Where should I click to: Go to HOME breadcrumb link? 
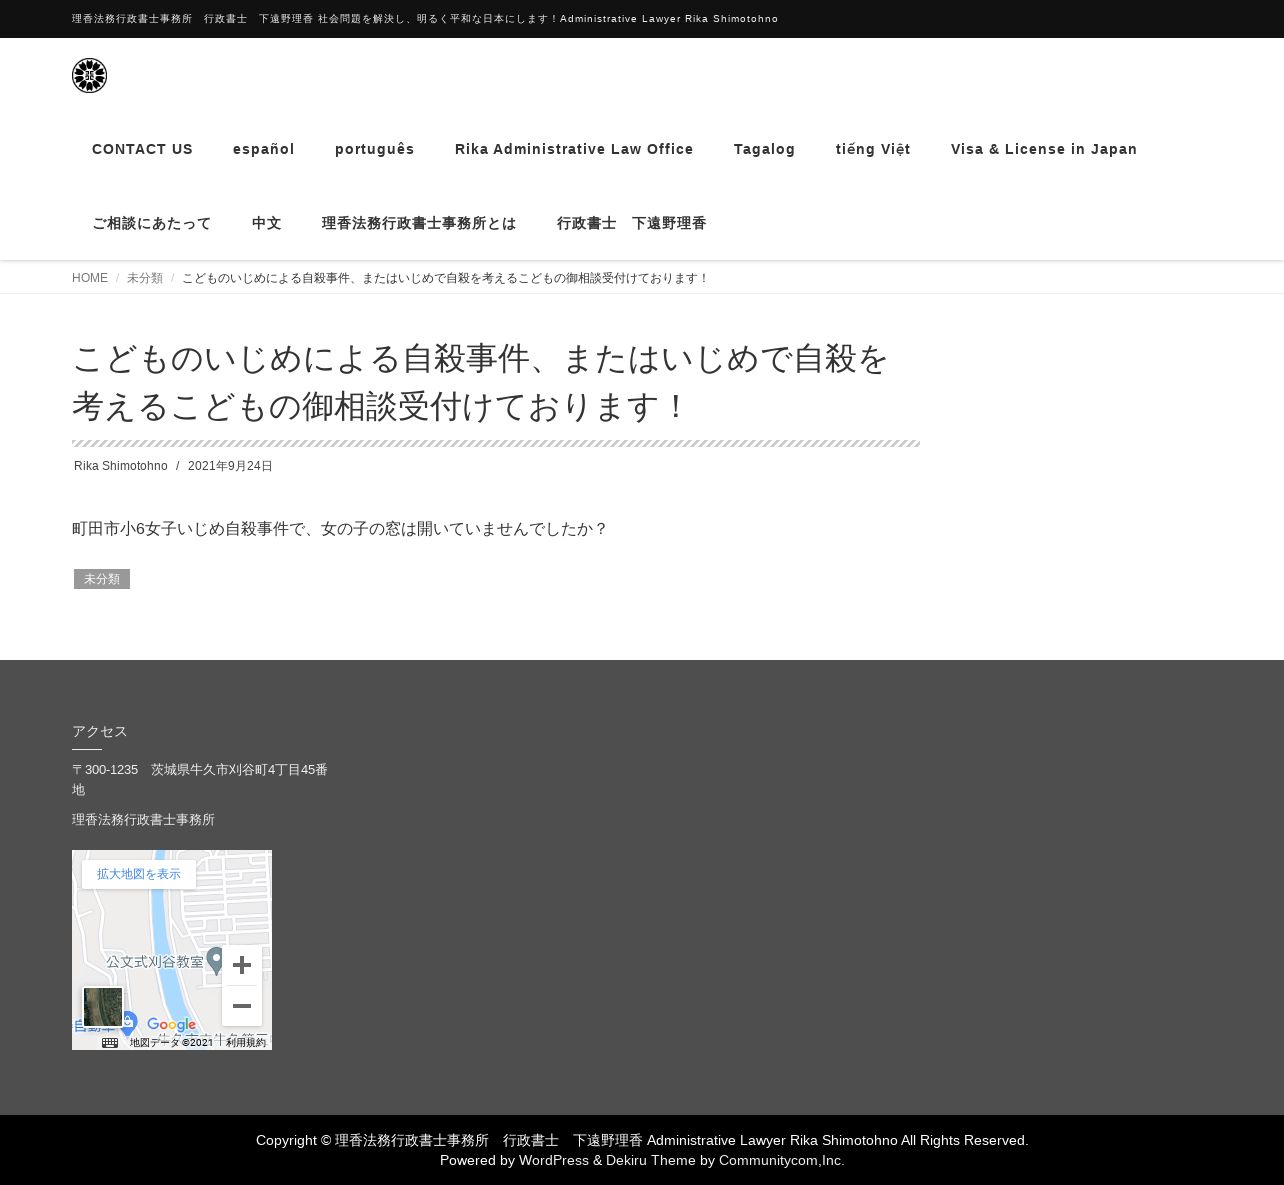coord(90,278)
